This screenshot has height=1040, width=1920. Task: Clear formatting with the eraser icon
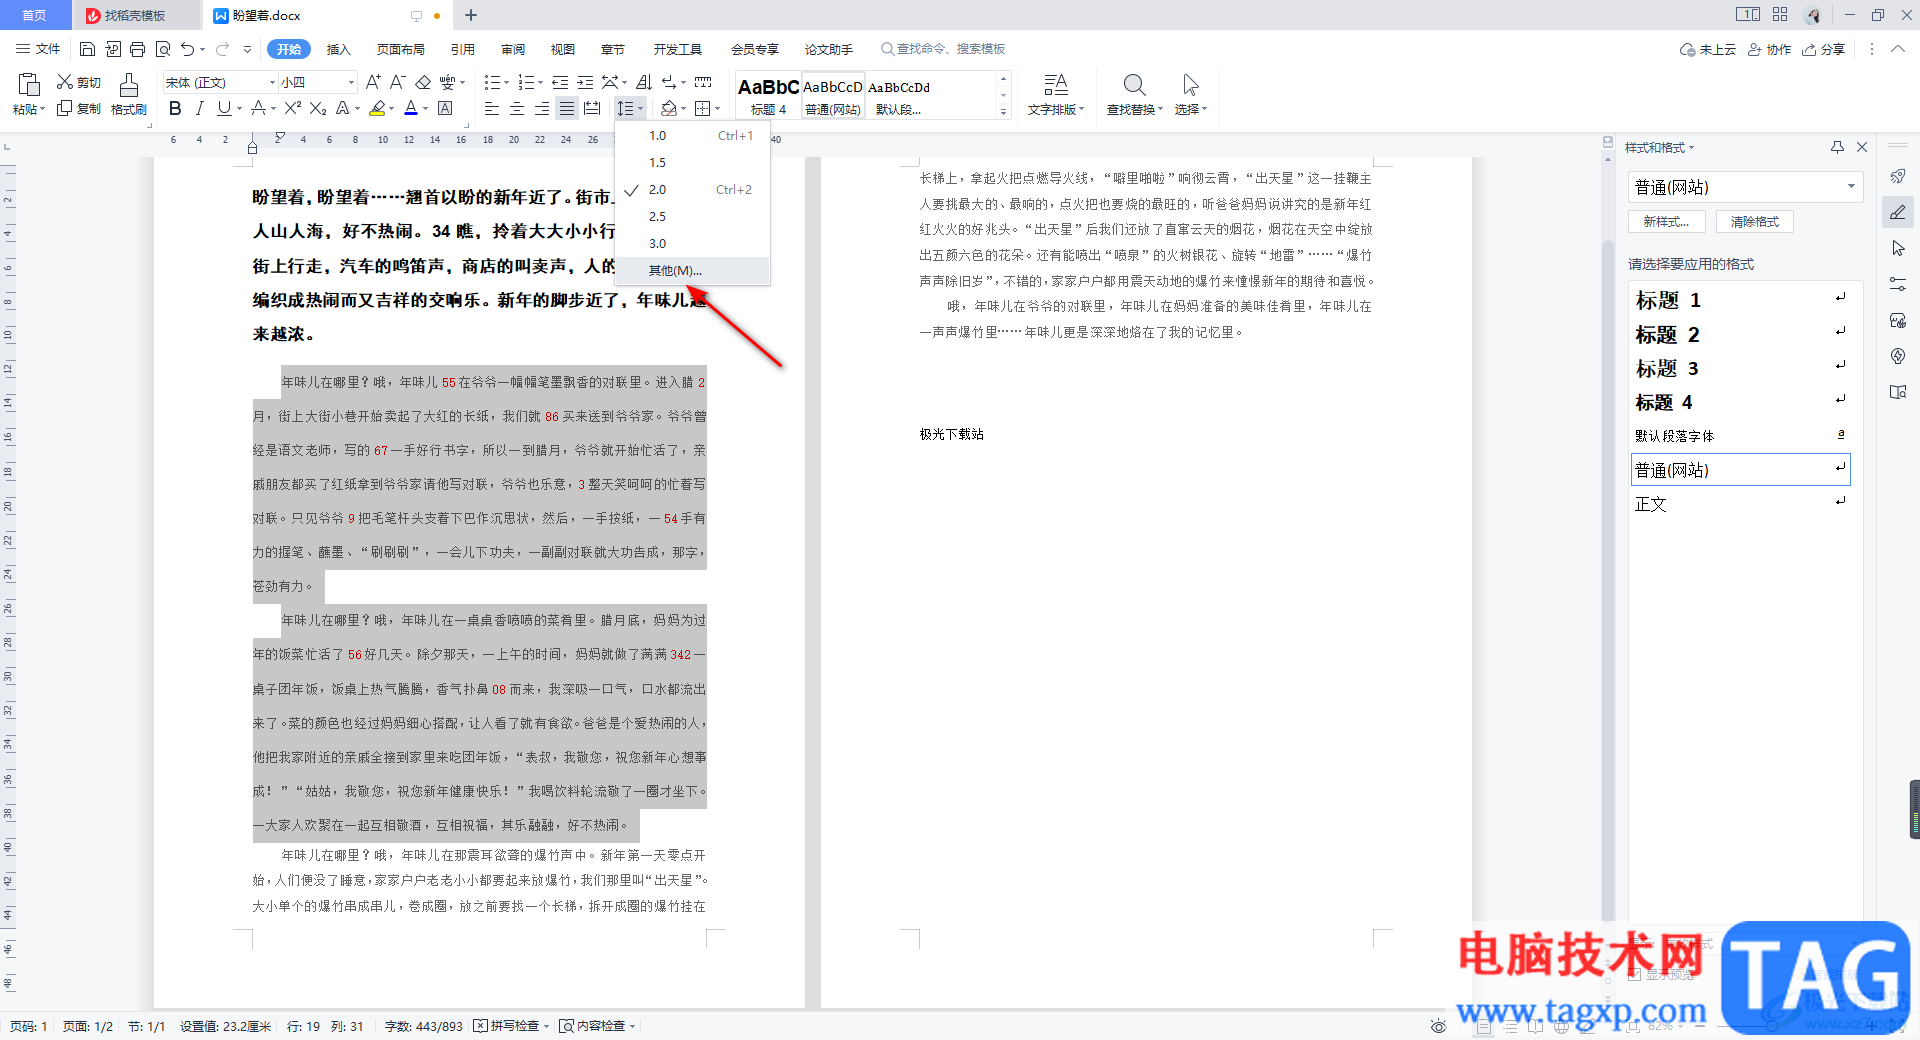423,82
